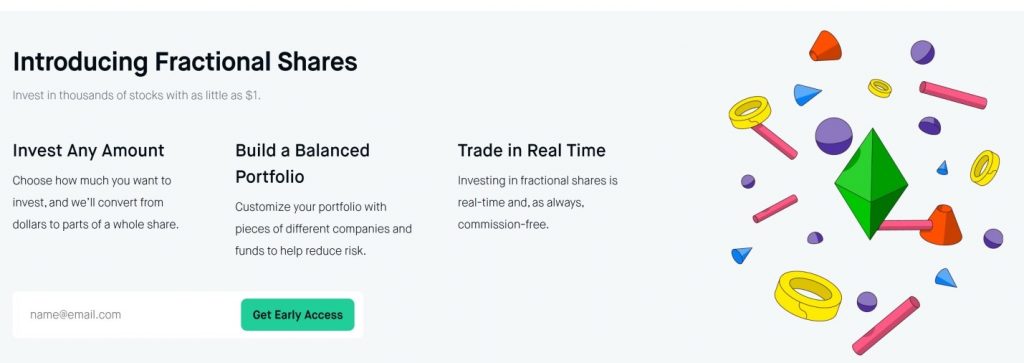
Task: Click the pink cylinder at the bottom right
Action: [x=886, y=325]
